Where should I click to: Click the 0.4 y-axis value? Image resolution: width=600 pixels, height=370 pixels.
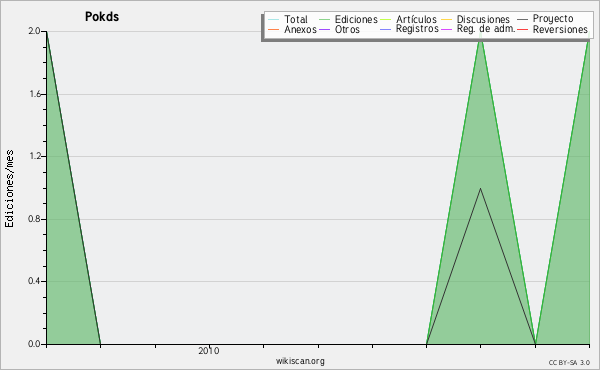click(x=34, y=281)
